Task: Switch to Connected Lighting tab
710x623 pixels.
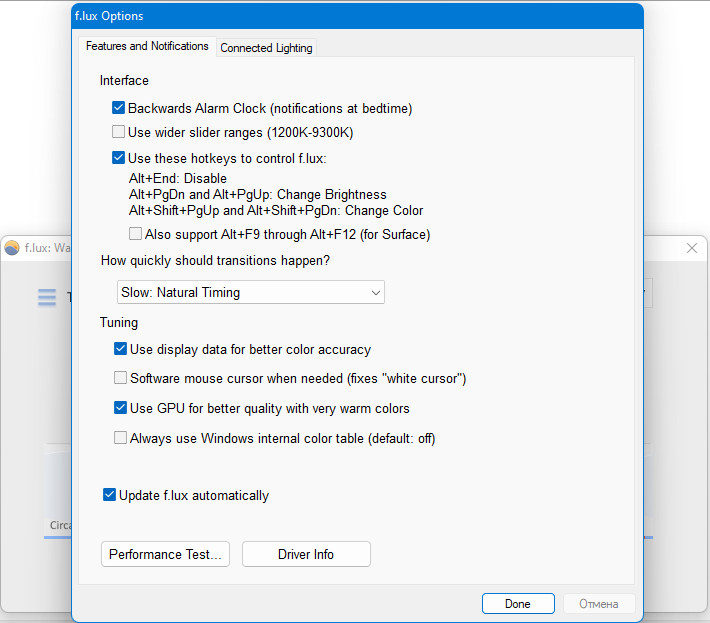Action: (266, 47)
